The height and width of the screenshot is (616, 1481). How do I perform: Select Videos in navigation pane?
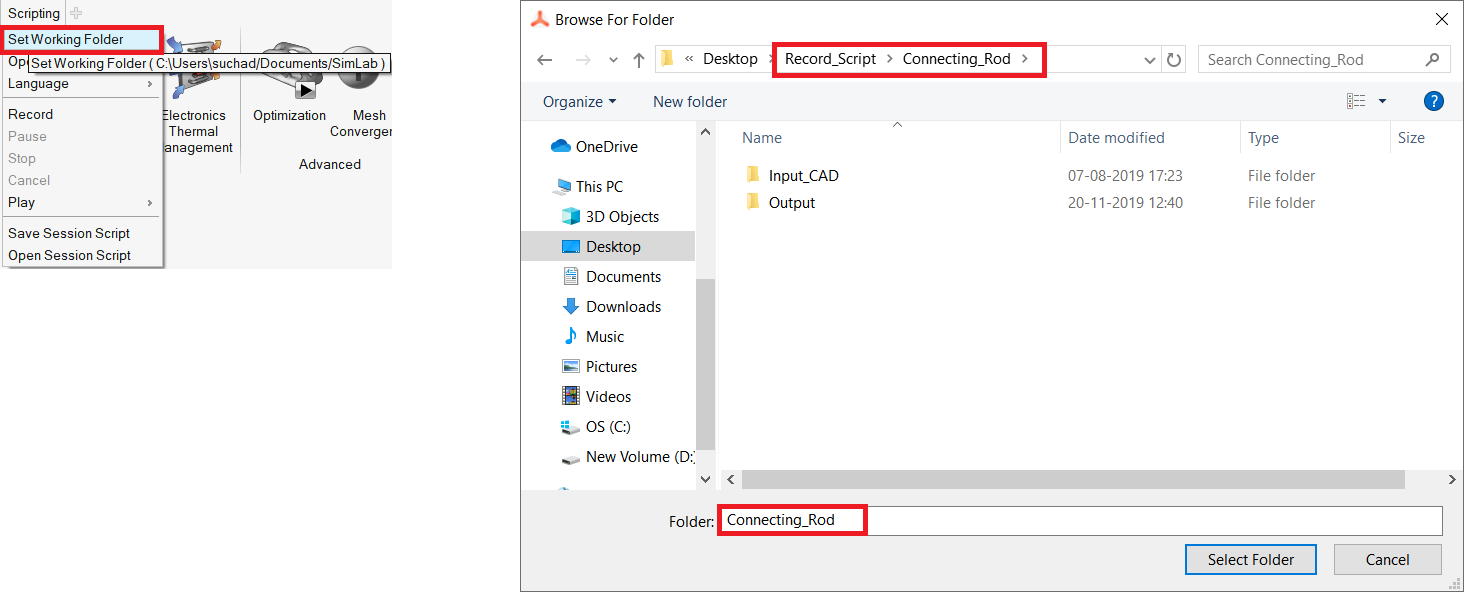point(596,397)
